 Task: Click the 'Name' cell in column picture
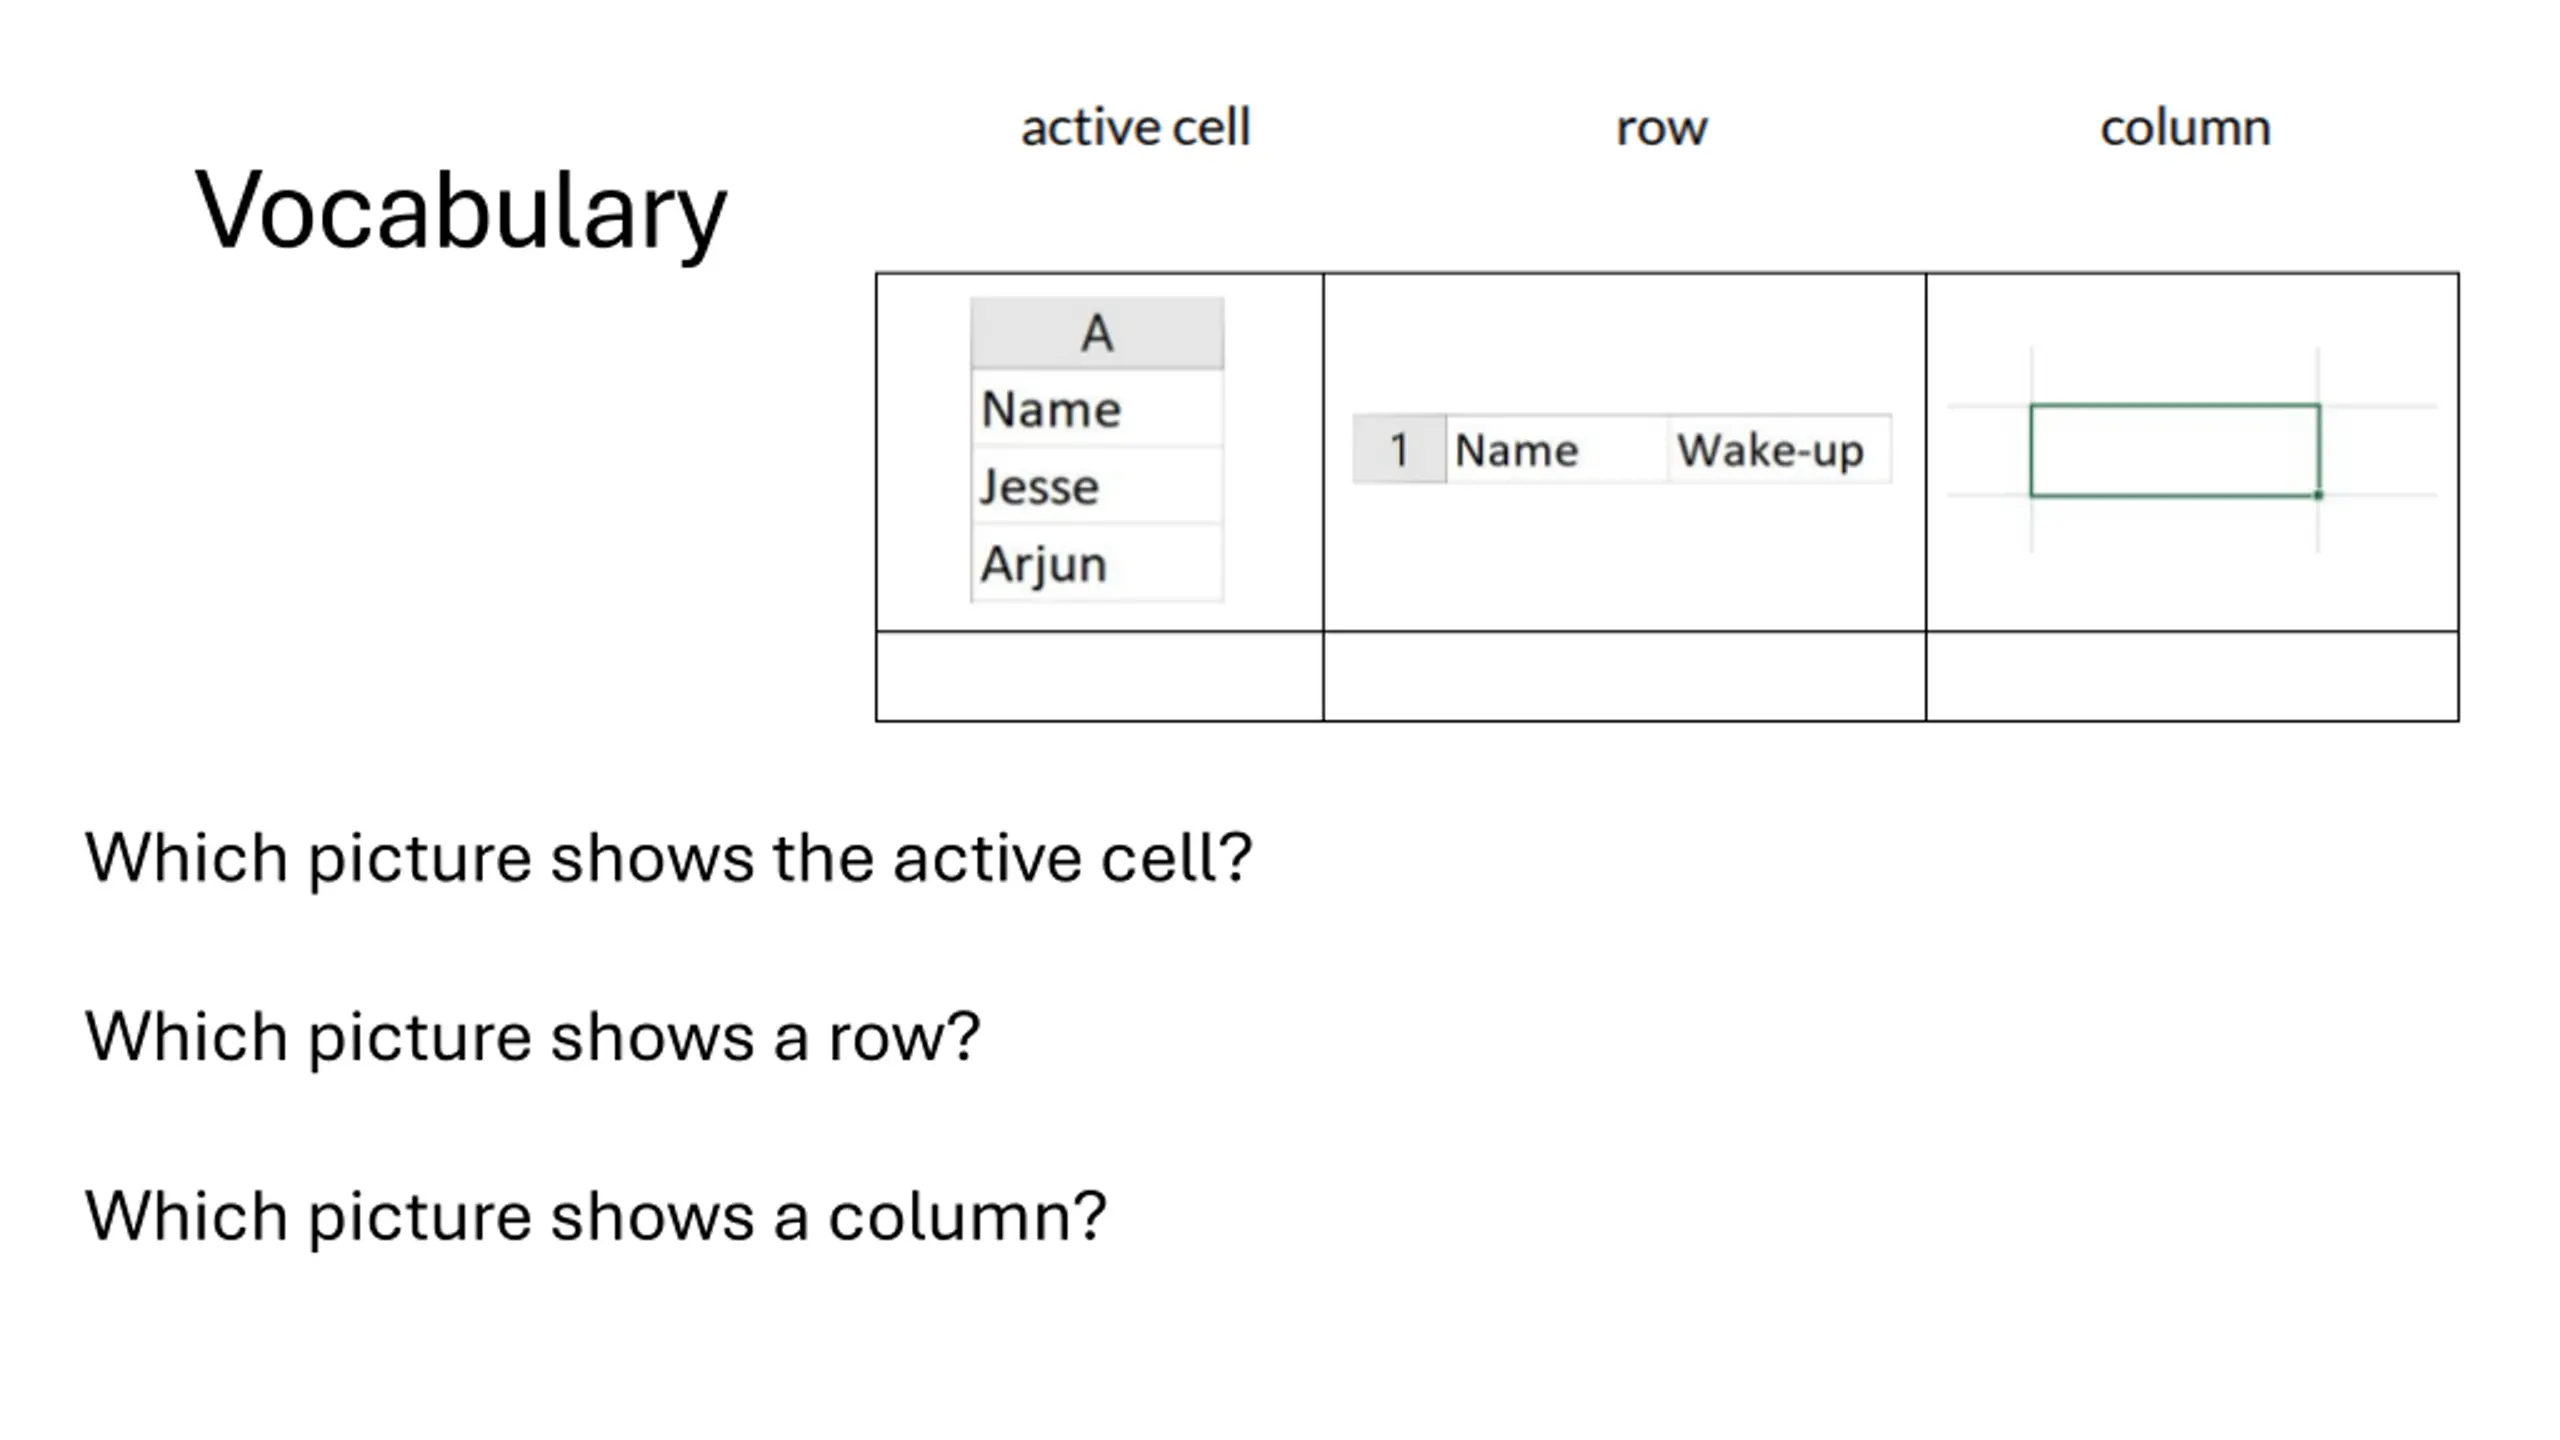click(1097, 409)
